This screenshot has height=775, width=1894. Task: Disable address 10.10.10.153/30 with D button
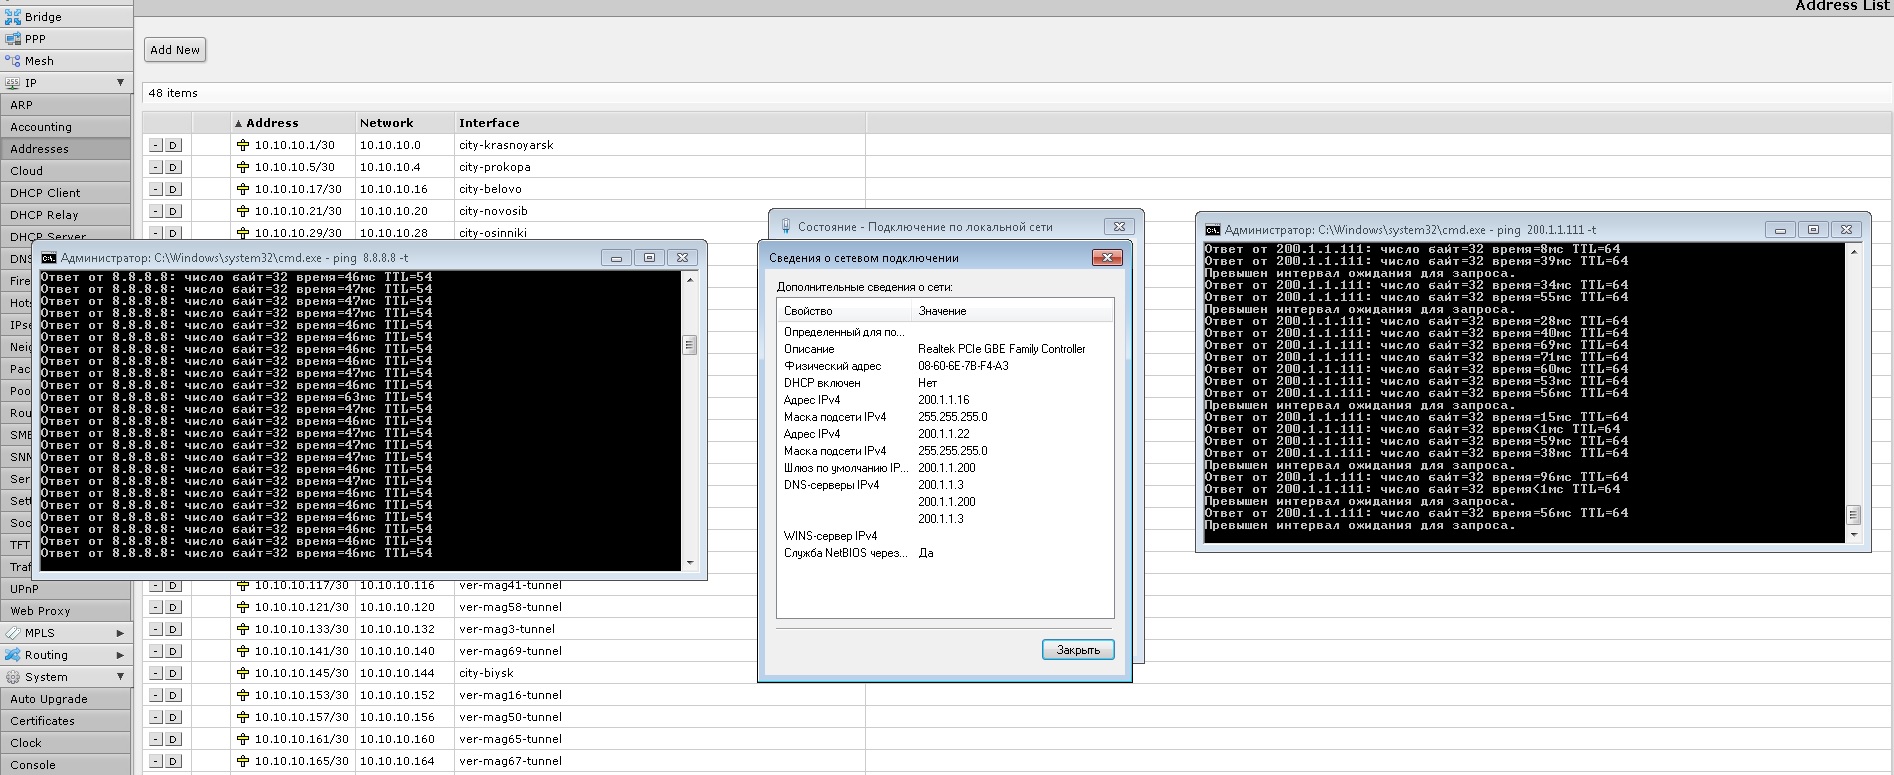(x=173, y=695)
